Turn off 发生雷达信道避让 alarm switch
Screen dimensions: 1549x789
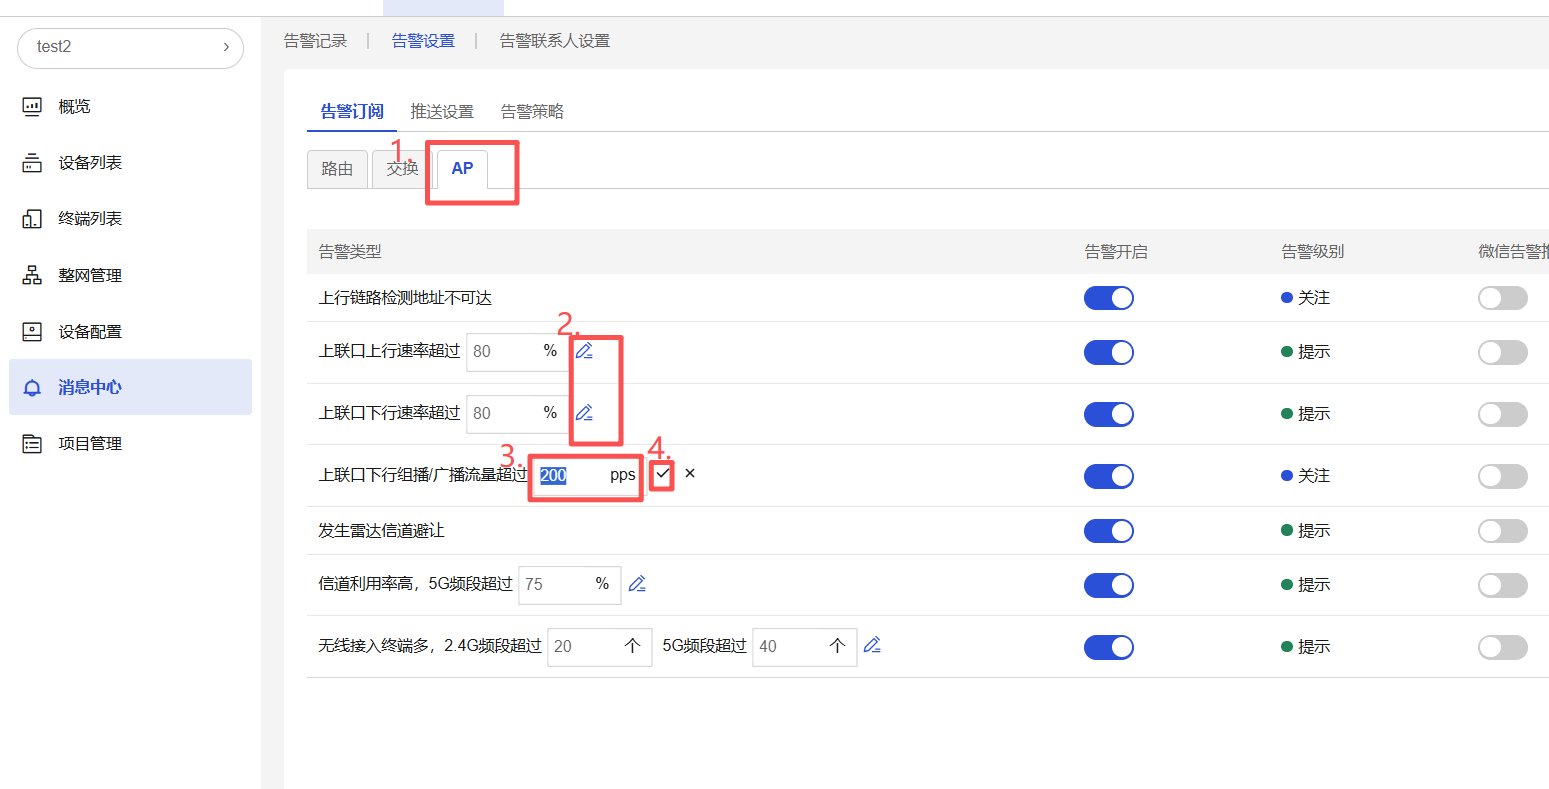click(x=1108, y=531)
